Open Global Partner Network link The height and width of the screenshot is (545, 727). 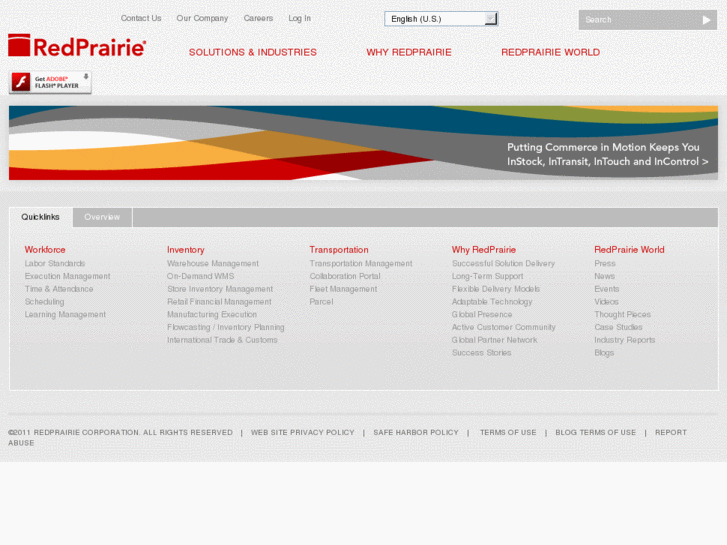[x=494, y=340]
